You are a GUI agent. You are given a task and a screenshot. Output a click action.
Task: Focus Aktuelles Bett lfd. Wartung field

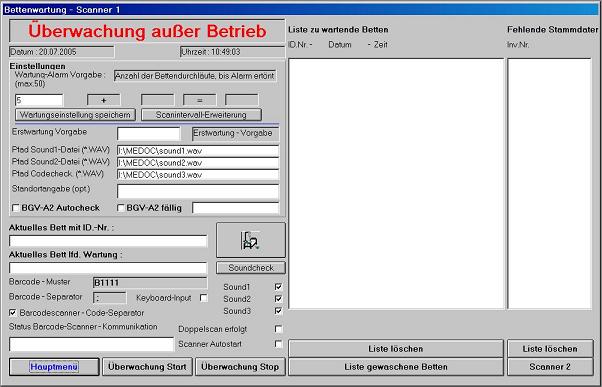point(108,268)
